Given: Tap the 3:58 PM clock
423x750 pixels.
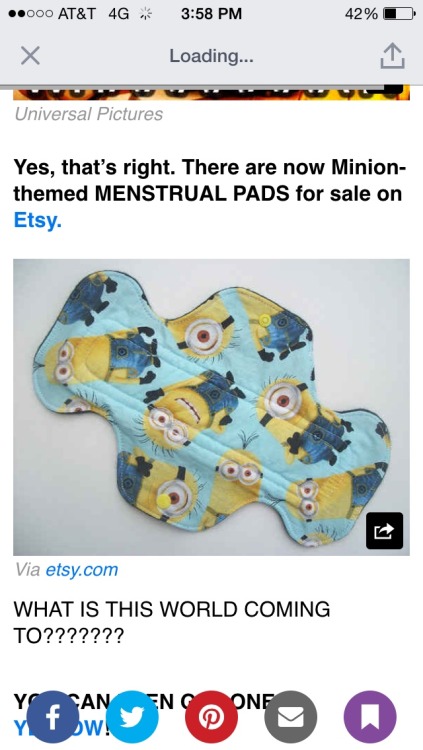Looking at the screenshot, I should tap(212, 14).
